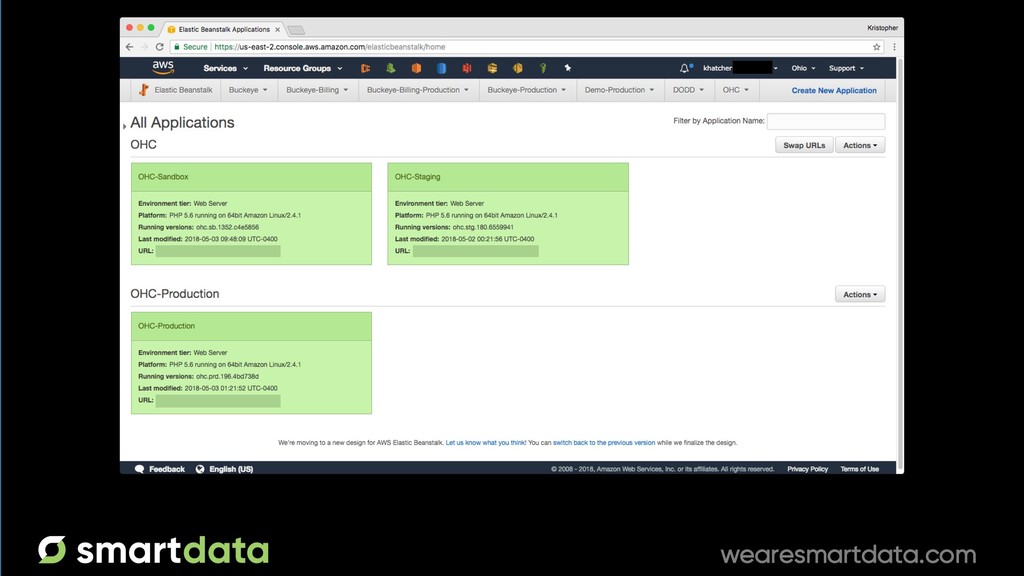Click the globe language icon
Image resolution: width=1024 pixels, height=576 pixels.
[x=200, y=469]
